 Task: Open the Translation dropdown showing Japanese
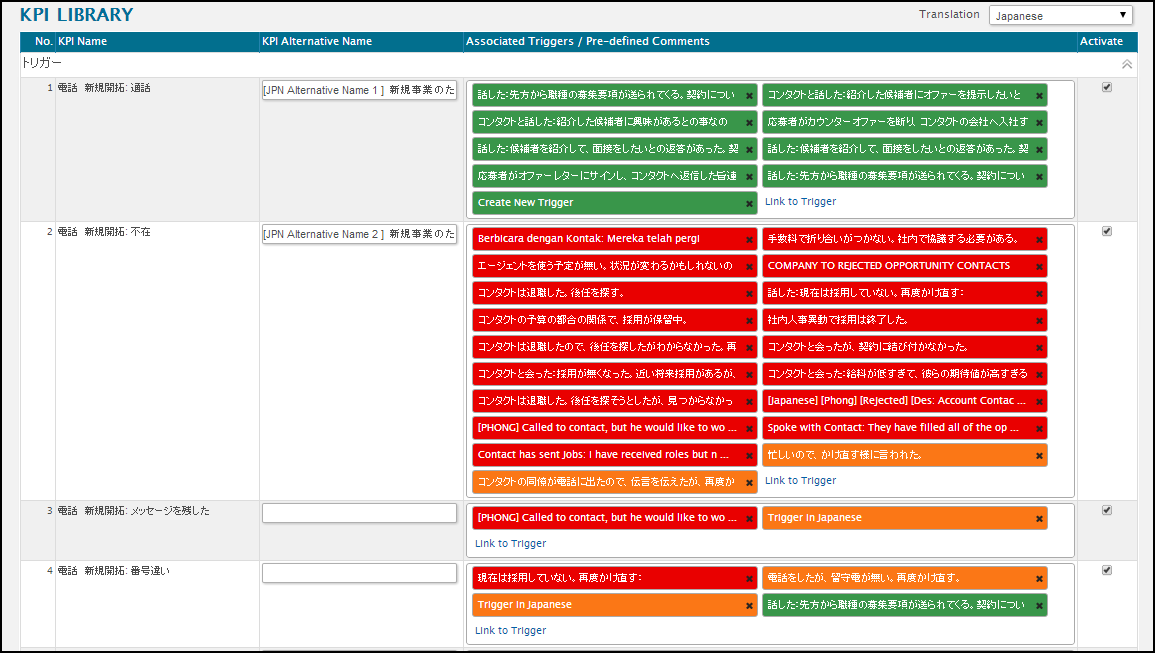[x=1060, y=15]
